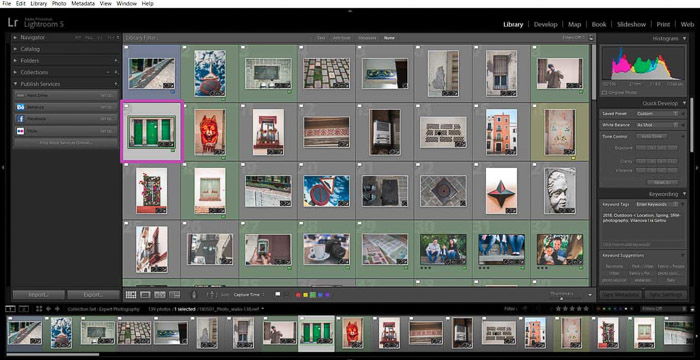700x360 pixels.
Task: Collapse the Keywording panel
Action: point(685,194)
